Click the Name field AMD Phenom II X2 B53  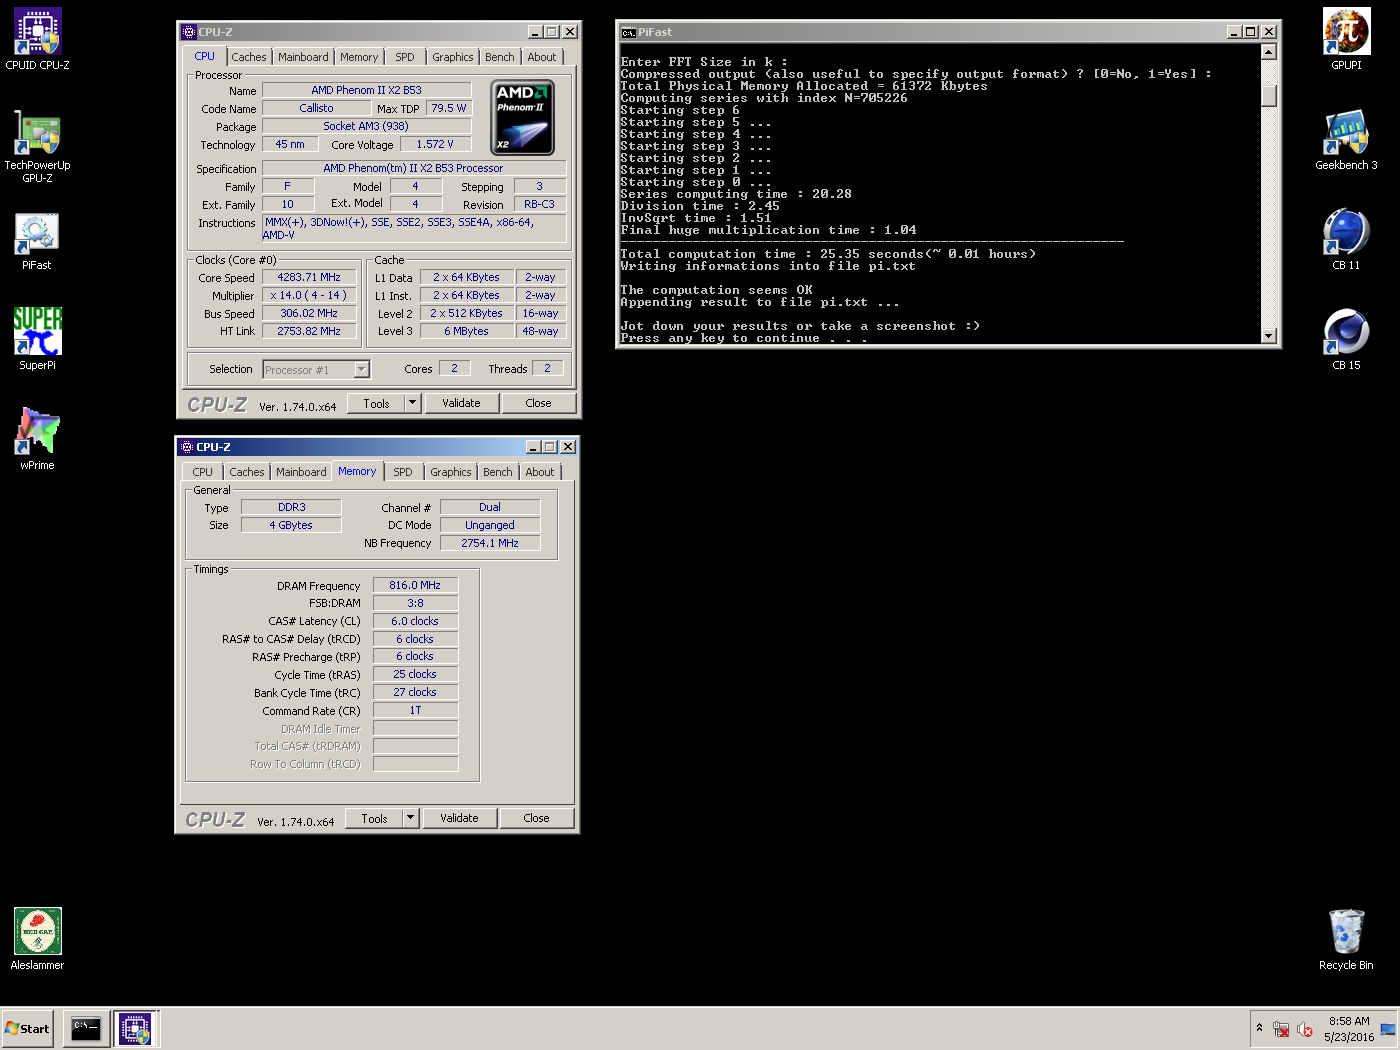[366, 90]
